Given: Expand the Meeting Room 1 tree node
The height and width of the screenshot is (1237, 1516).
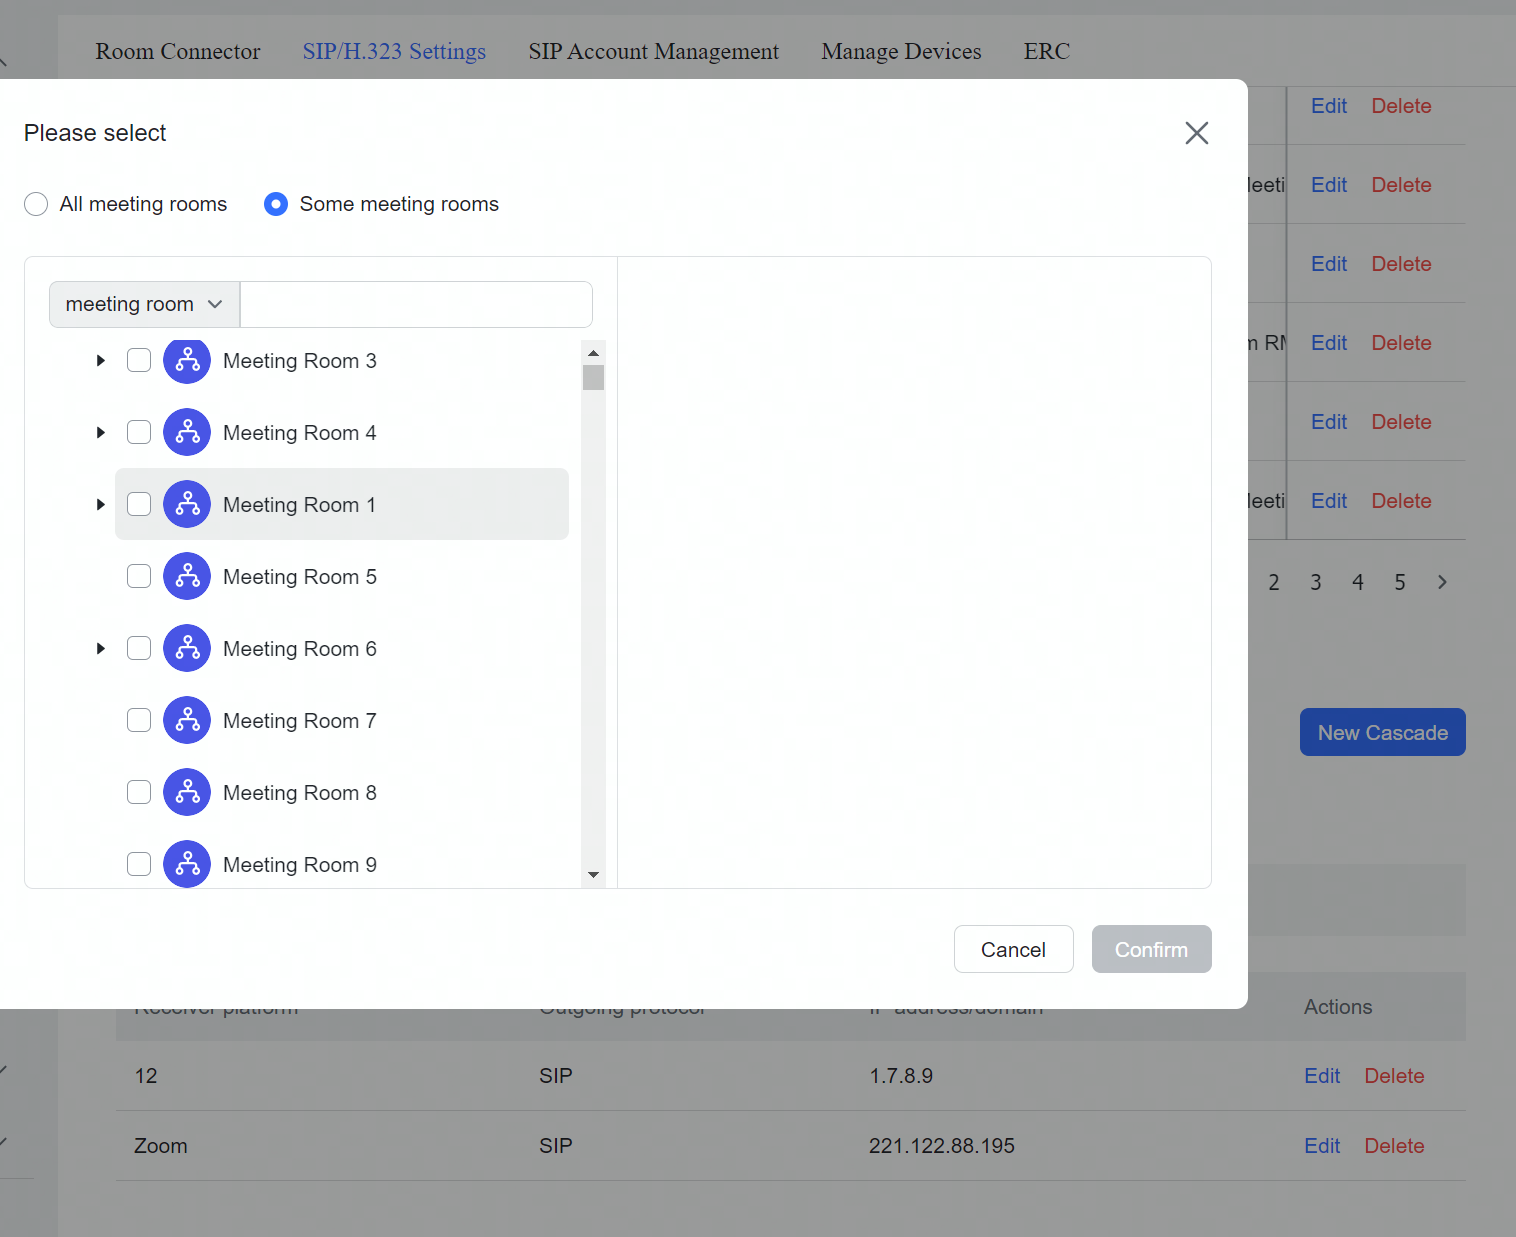Looking at the screenshot, I should pos(100,504).
